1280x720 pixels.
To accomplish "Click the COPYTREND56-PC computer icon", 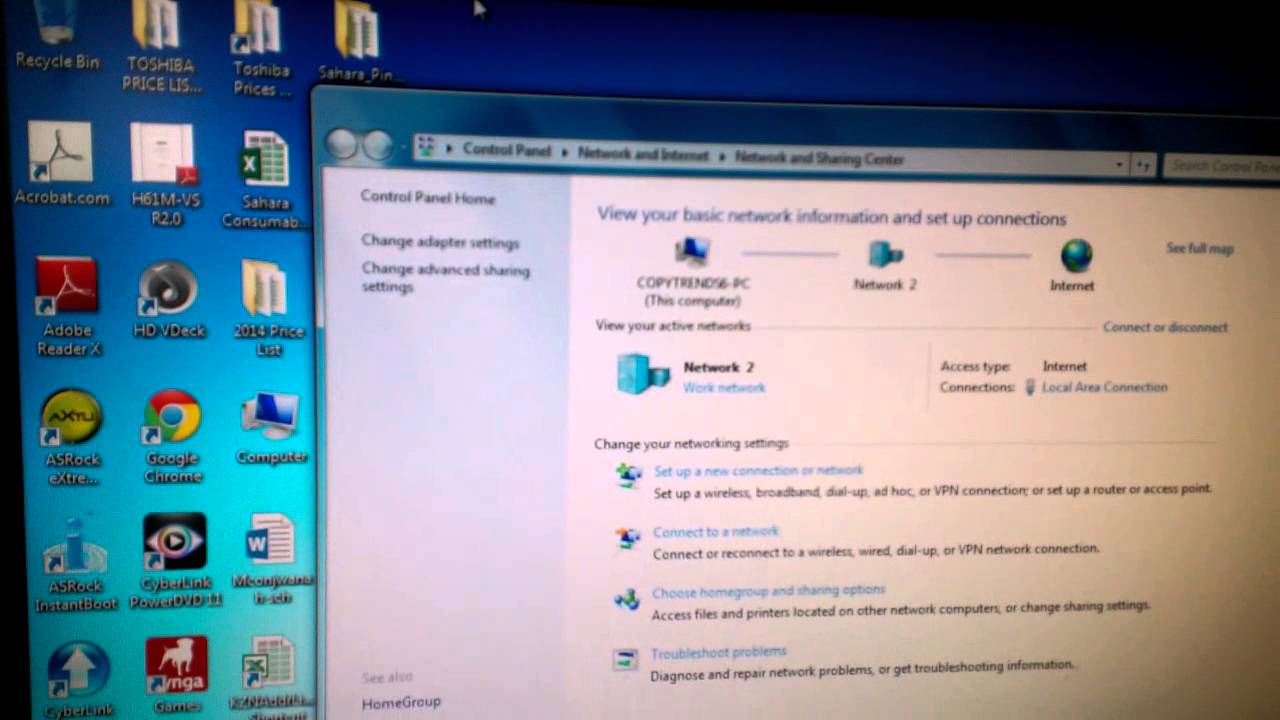I will (x=691, y=251).
